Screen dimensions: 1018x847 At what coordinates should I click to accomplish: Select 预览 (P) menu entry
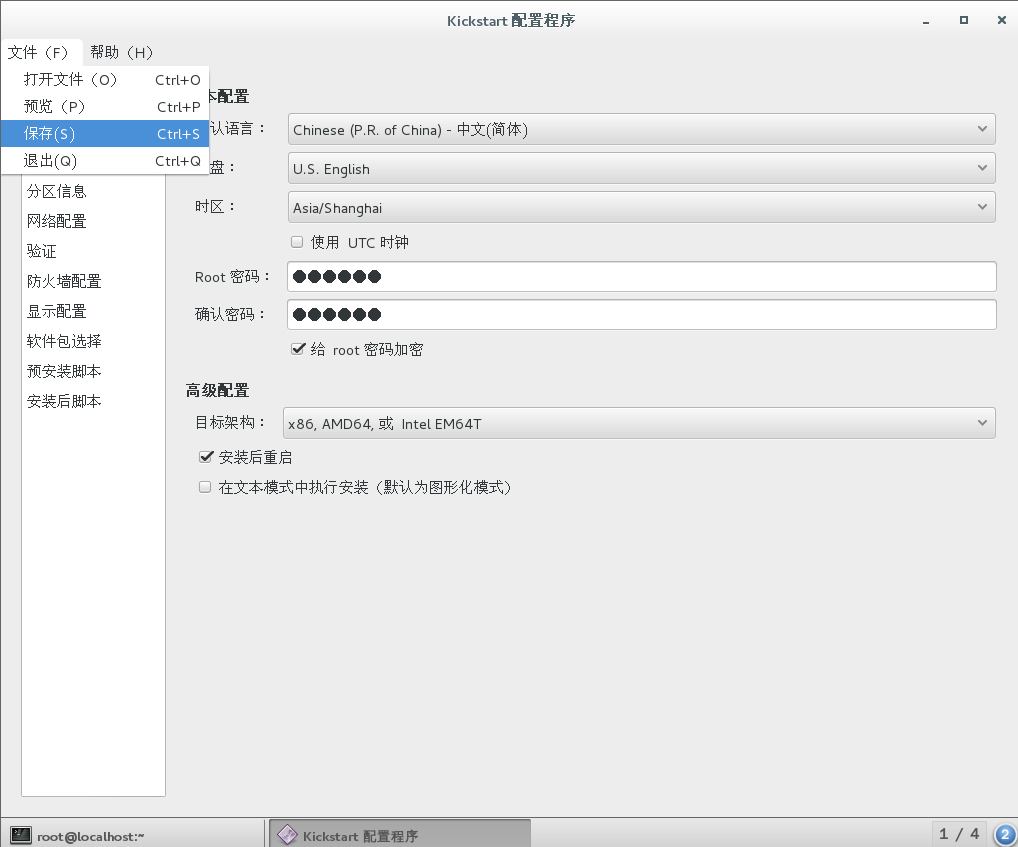(105, 106)
